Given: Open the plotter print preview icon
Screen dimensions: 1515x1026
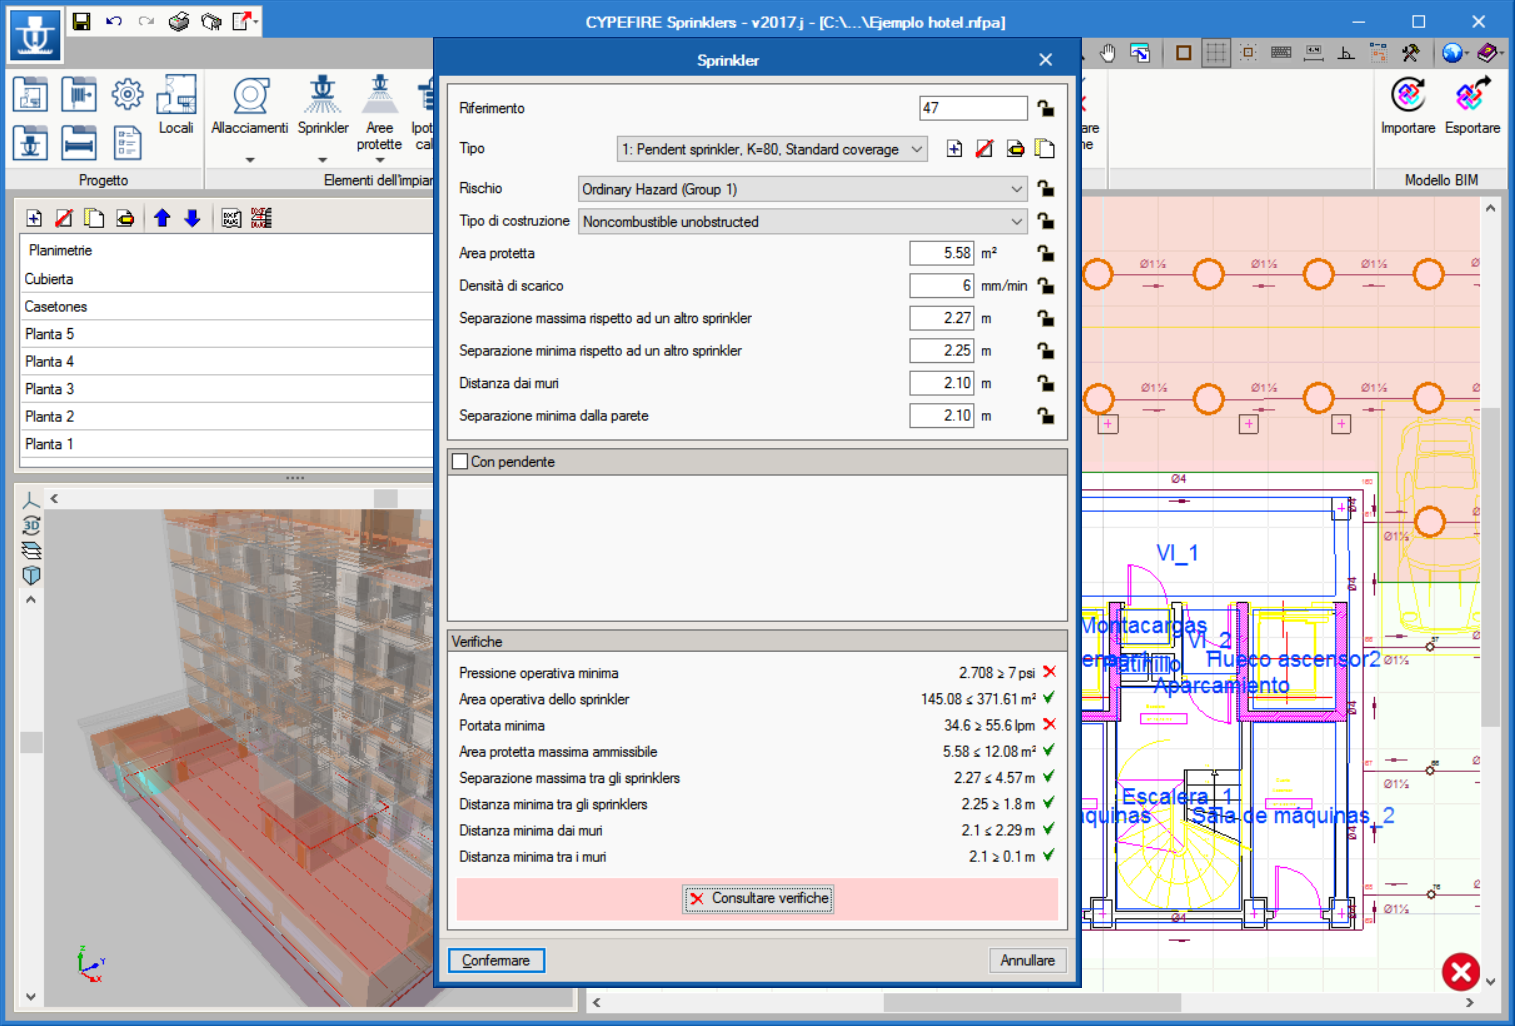Looking at the screenshot, I should point(211,21).
